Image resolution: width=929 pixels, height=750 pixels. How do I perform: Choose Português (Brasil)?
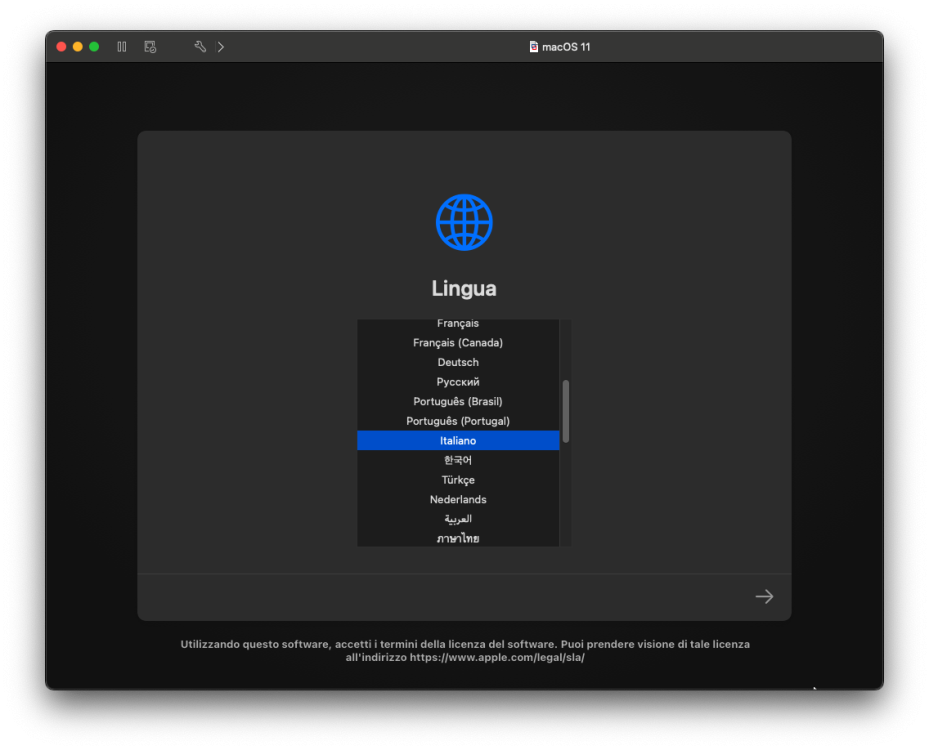458,401
